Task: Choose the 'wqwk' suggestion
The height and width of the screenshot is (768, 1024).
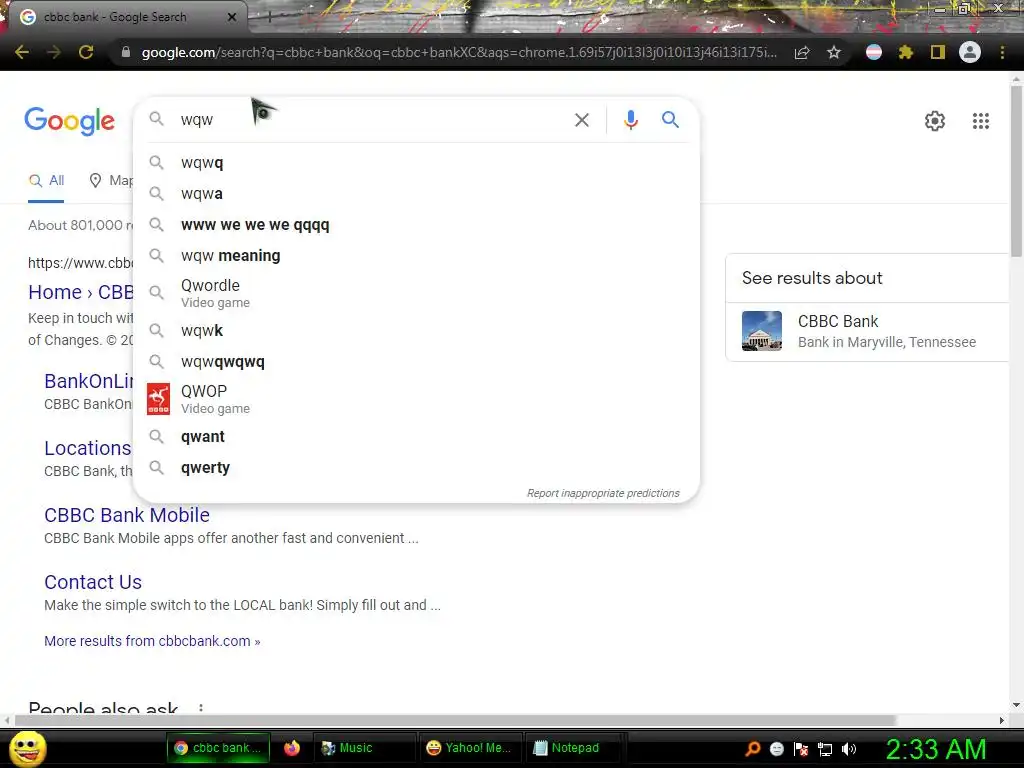Action: (x=416, y=330)
